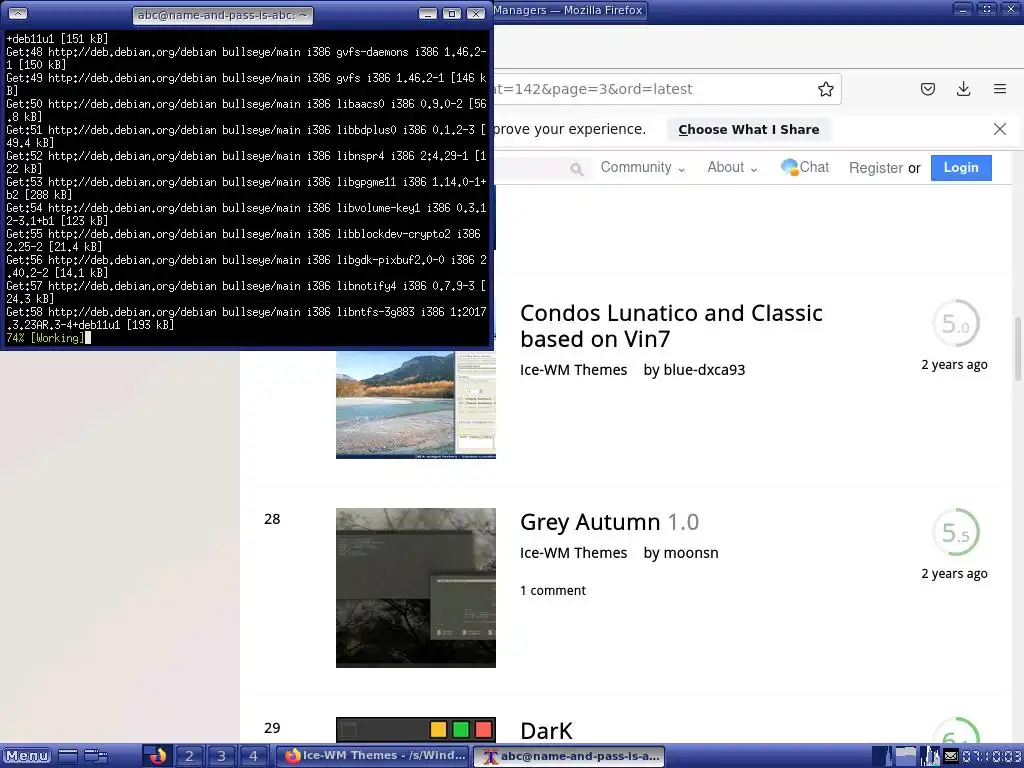Viewport: 1024px width, 768px height.
Task: Click the terminal title bar text
Action: 223,14
